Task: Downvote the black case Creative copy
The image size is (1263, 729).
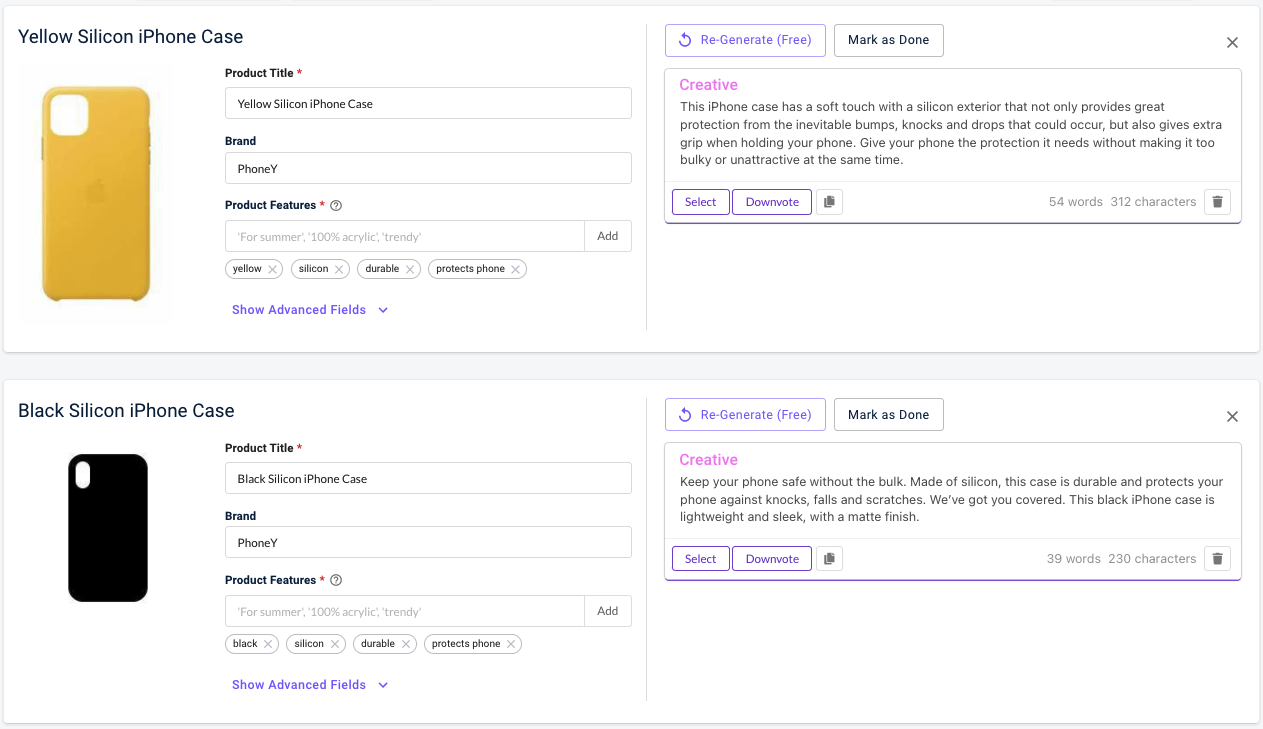Action: click(x=771, y=558)
